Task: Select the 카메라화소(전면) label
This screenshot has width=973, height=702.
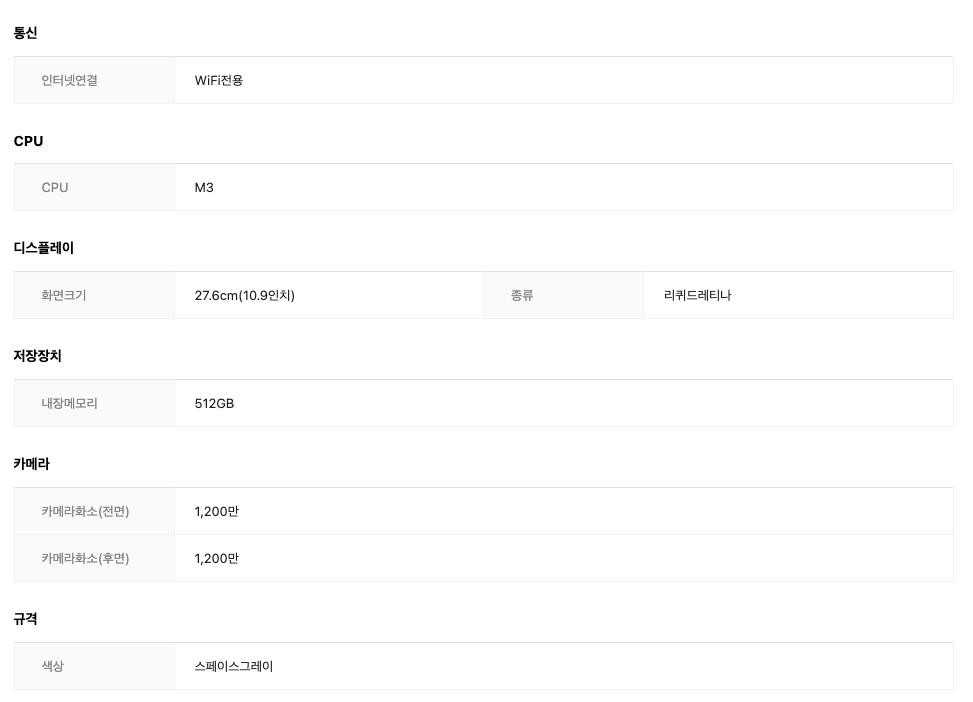Action: click(86, 511)
